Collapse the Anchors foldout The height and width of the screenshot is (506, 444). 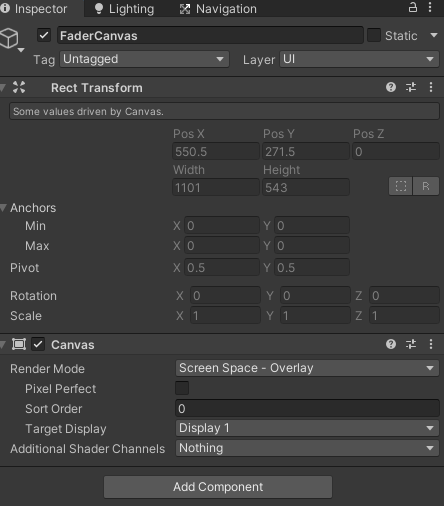click(x=4, y=208)
